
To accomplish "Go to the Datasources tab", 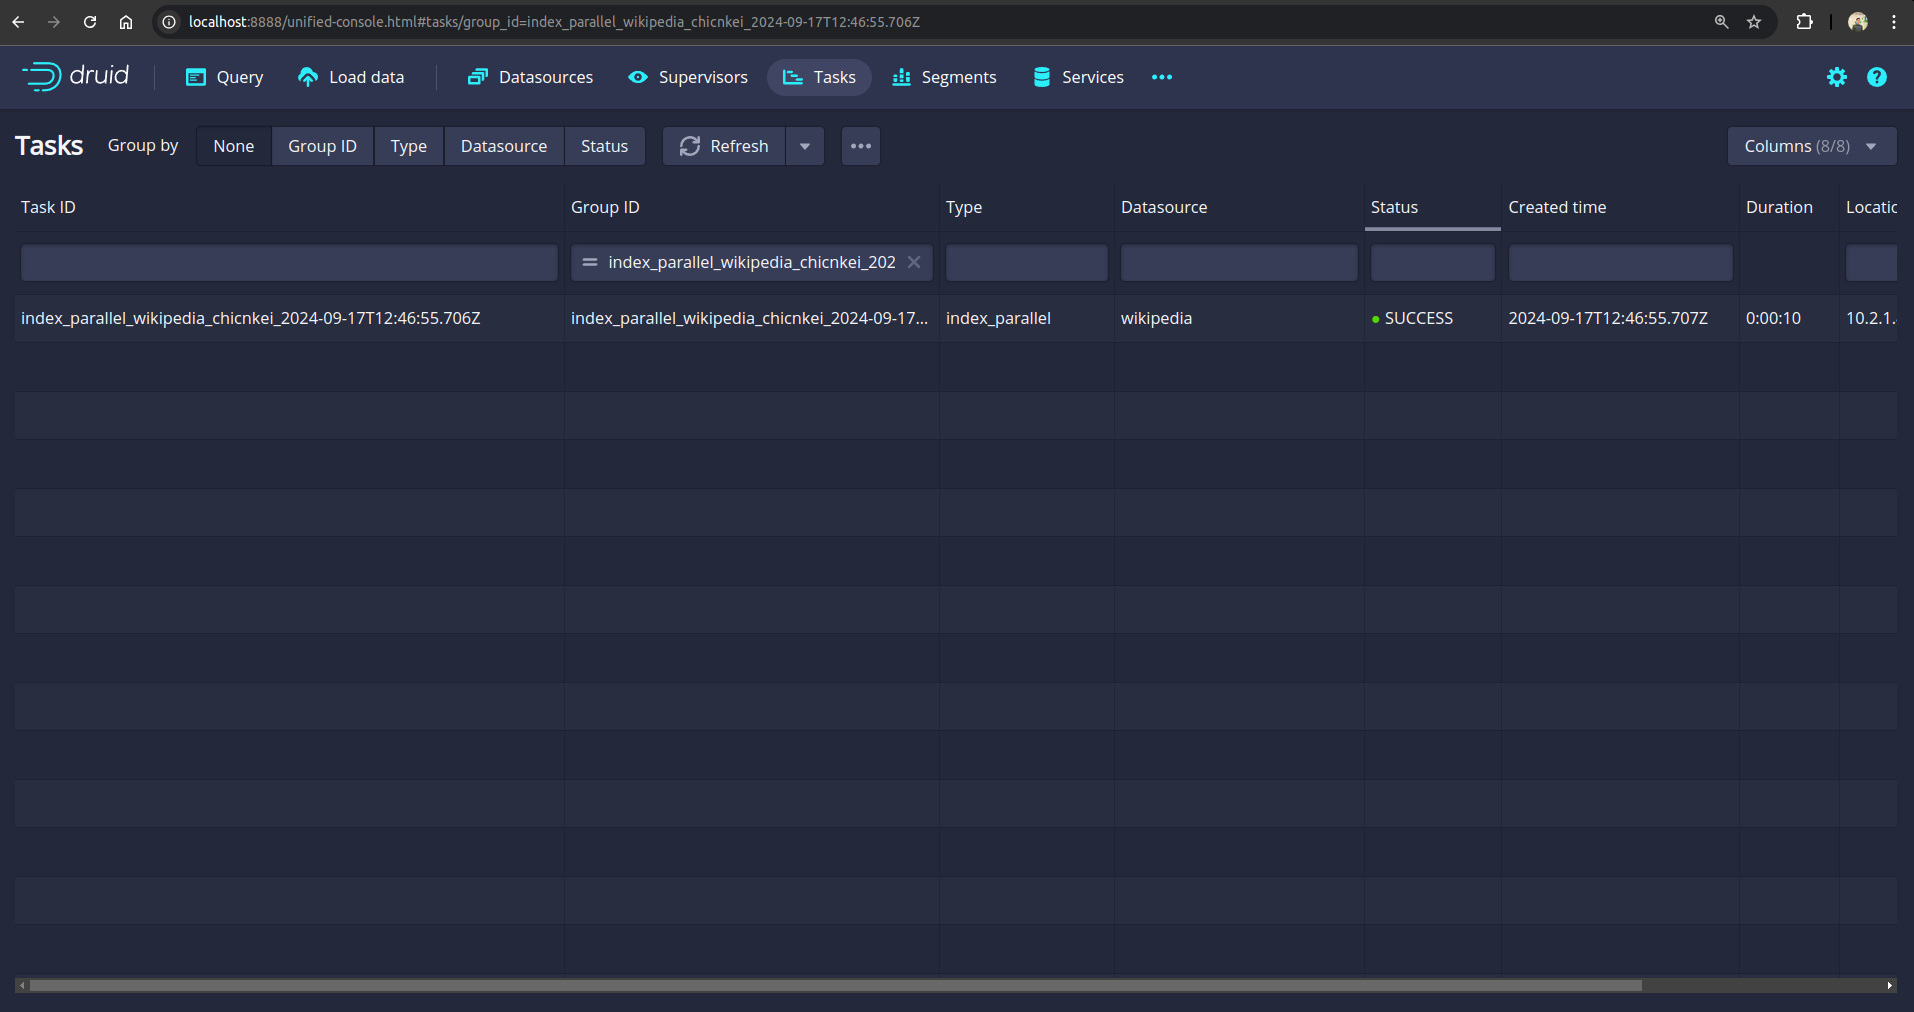I will pos(530,77).
